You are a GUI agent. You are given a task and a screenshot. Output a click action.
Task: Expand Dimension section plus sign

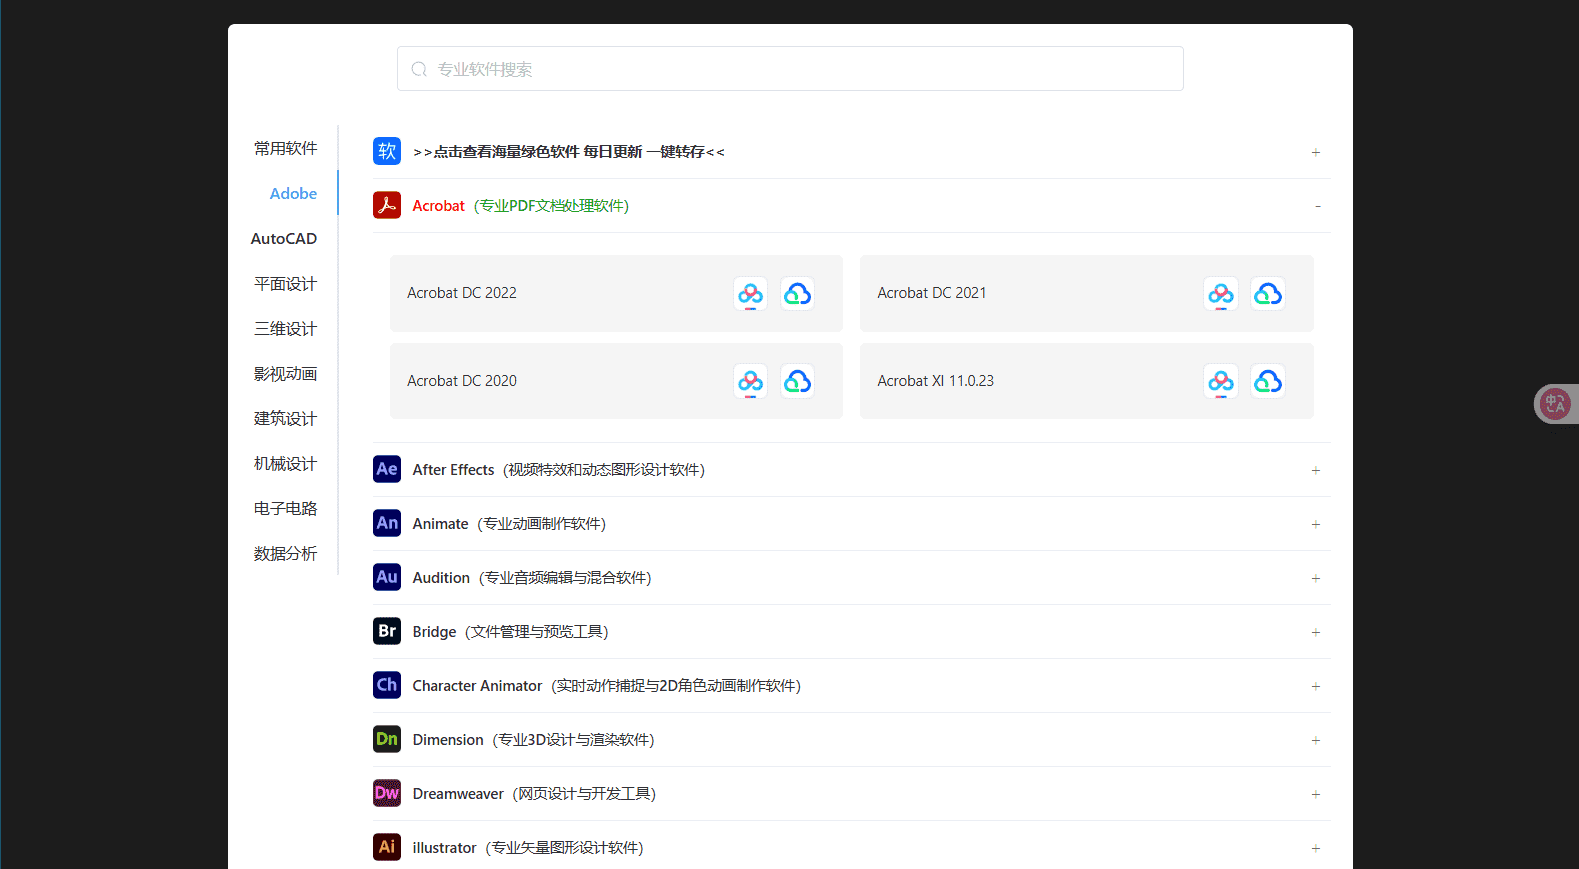point(1316,740)
